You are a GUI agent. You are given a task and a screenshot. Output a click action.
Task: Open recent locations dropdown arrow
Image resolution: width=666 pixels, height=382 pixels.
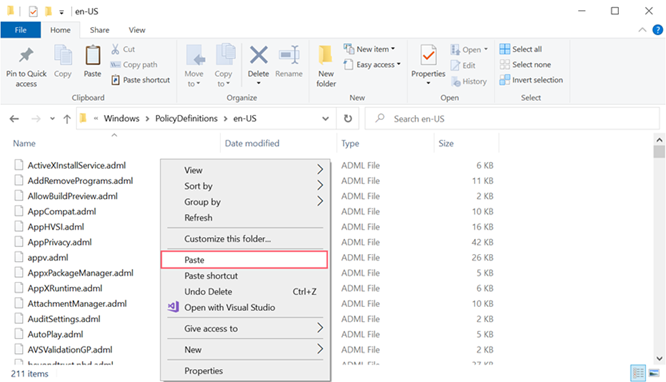coord(52,119)
